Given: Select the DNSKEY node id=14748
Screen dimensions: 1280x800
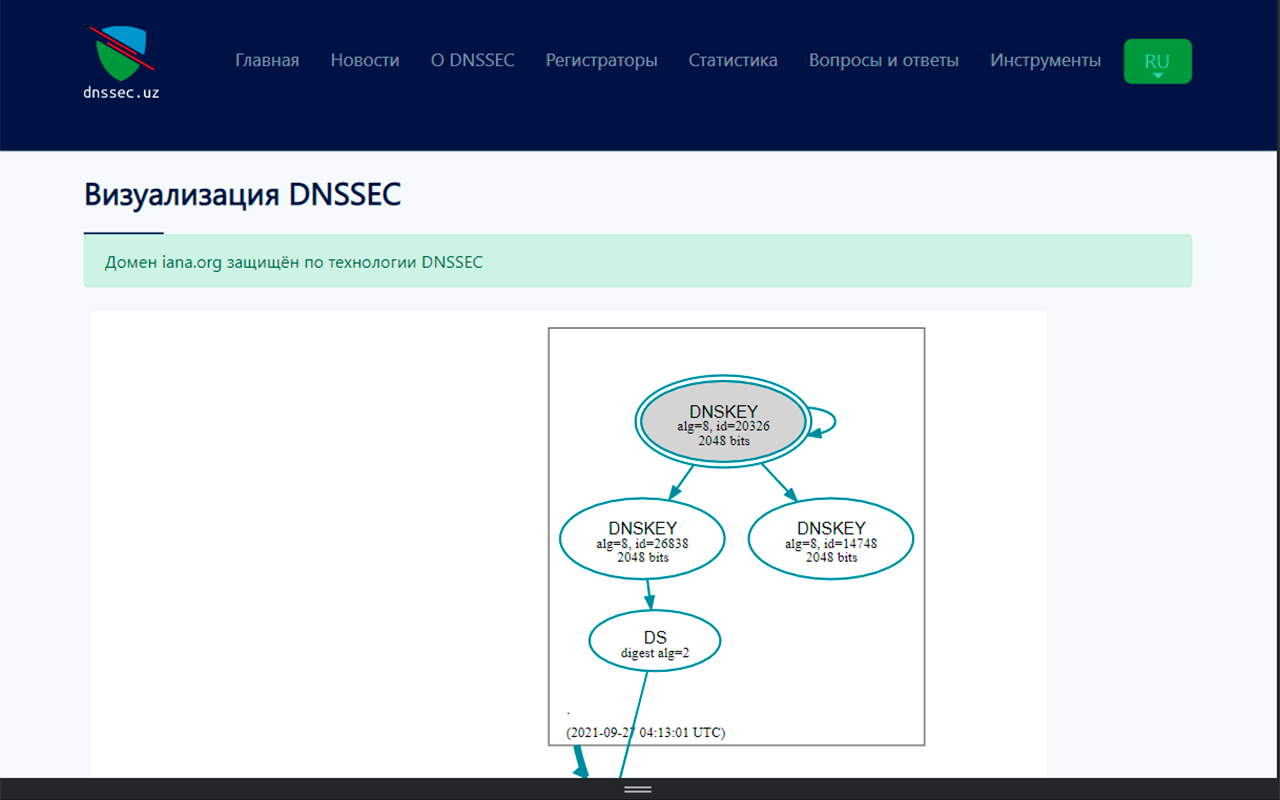Looking at the screenshot, I should 830,538.
